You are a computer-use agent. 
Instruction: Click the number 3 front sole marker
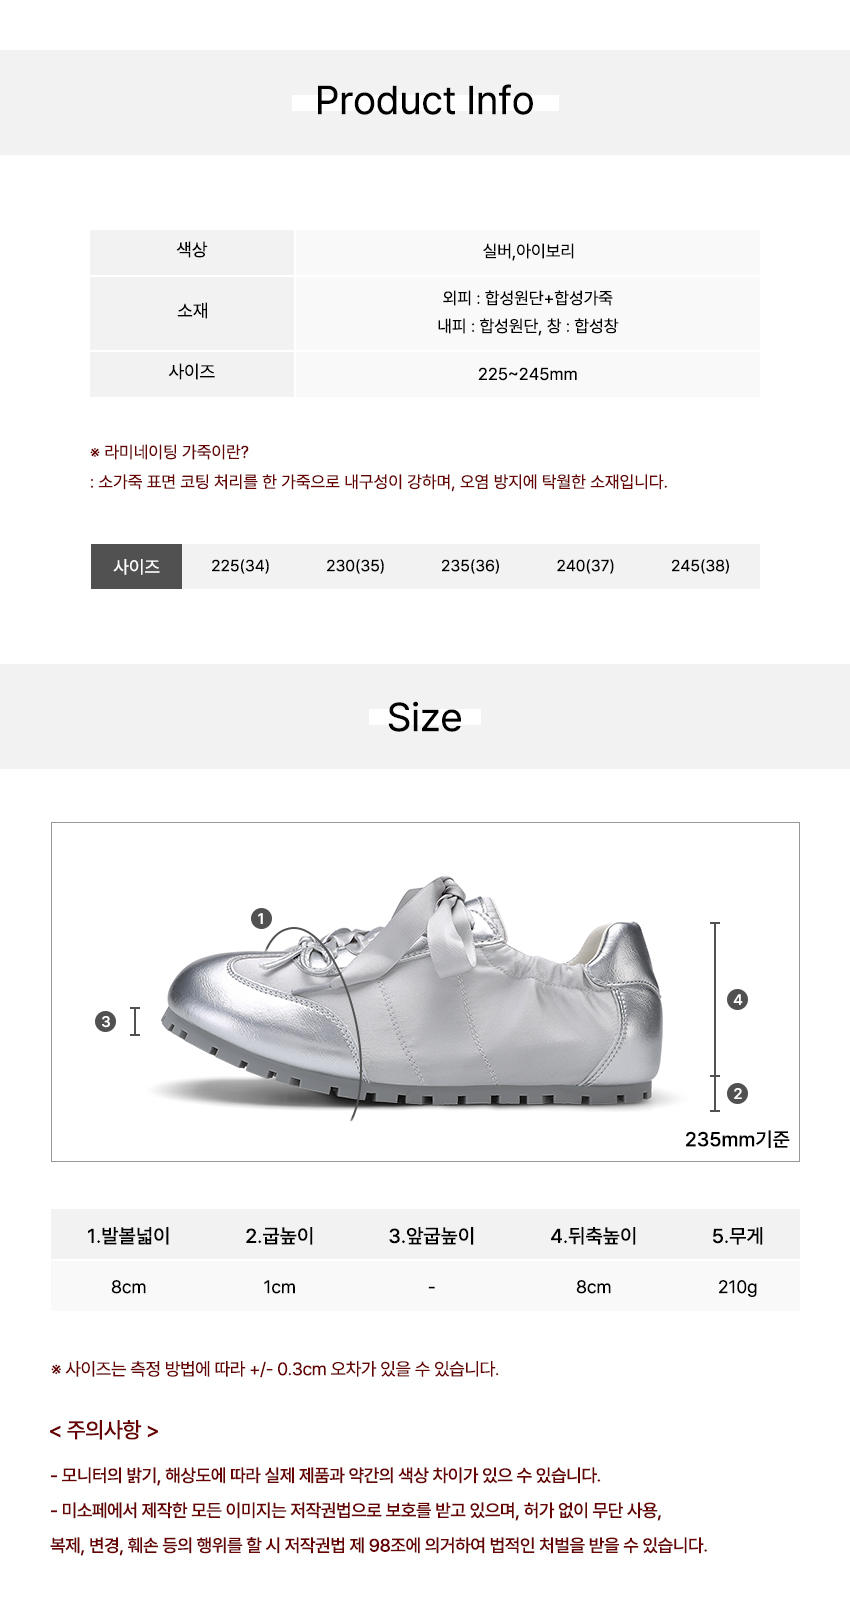tap(105, 1021)
